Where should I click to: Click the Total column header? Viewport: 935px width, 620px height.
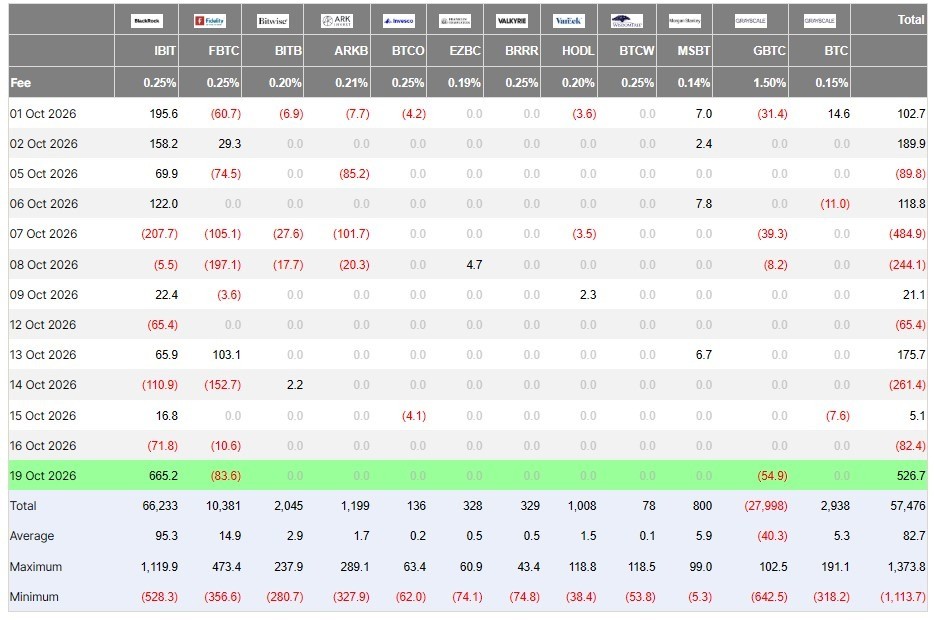(911, 20)
